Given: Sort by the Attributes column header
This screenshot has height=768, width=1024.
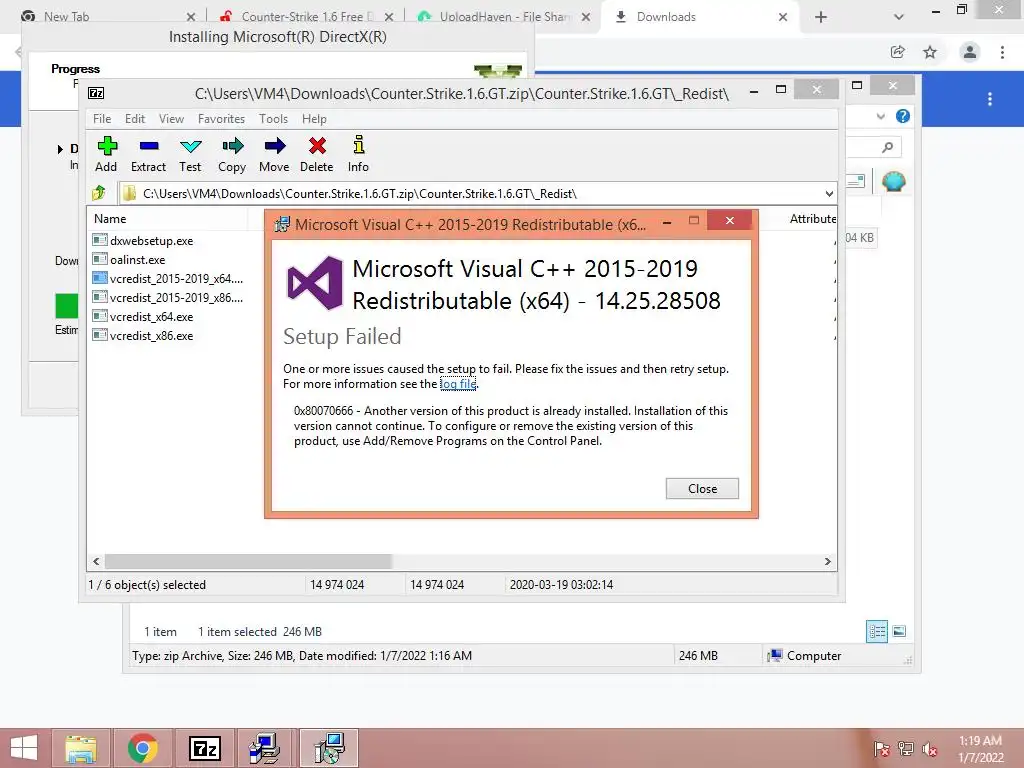Looking at the screenshot, I should pos(812,219).
